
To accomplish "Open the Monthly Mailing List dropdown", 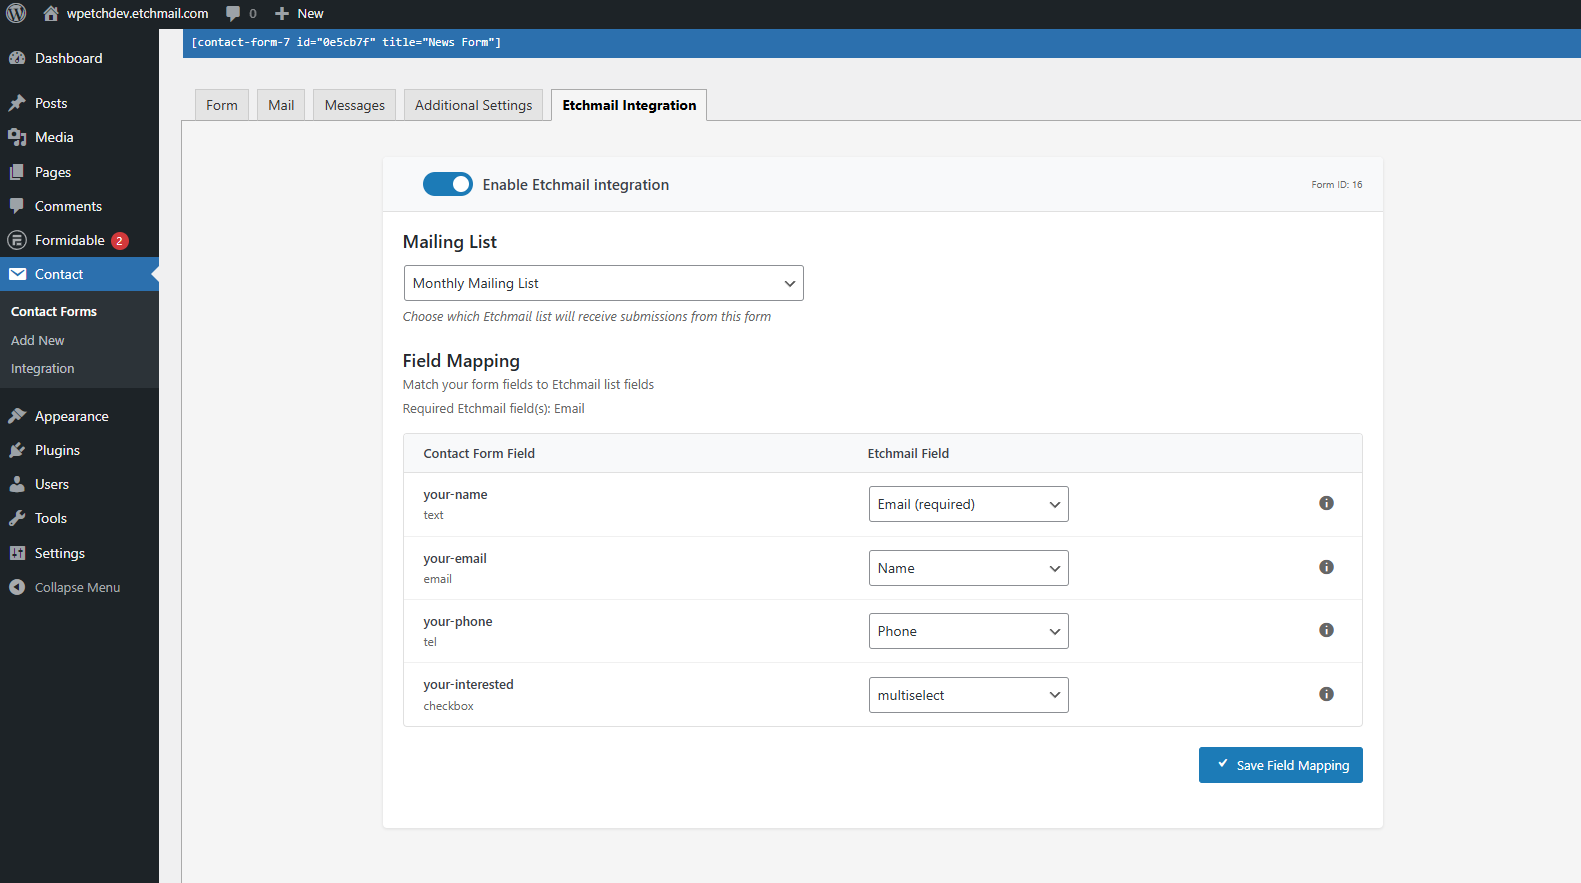I will coord(603,283).
